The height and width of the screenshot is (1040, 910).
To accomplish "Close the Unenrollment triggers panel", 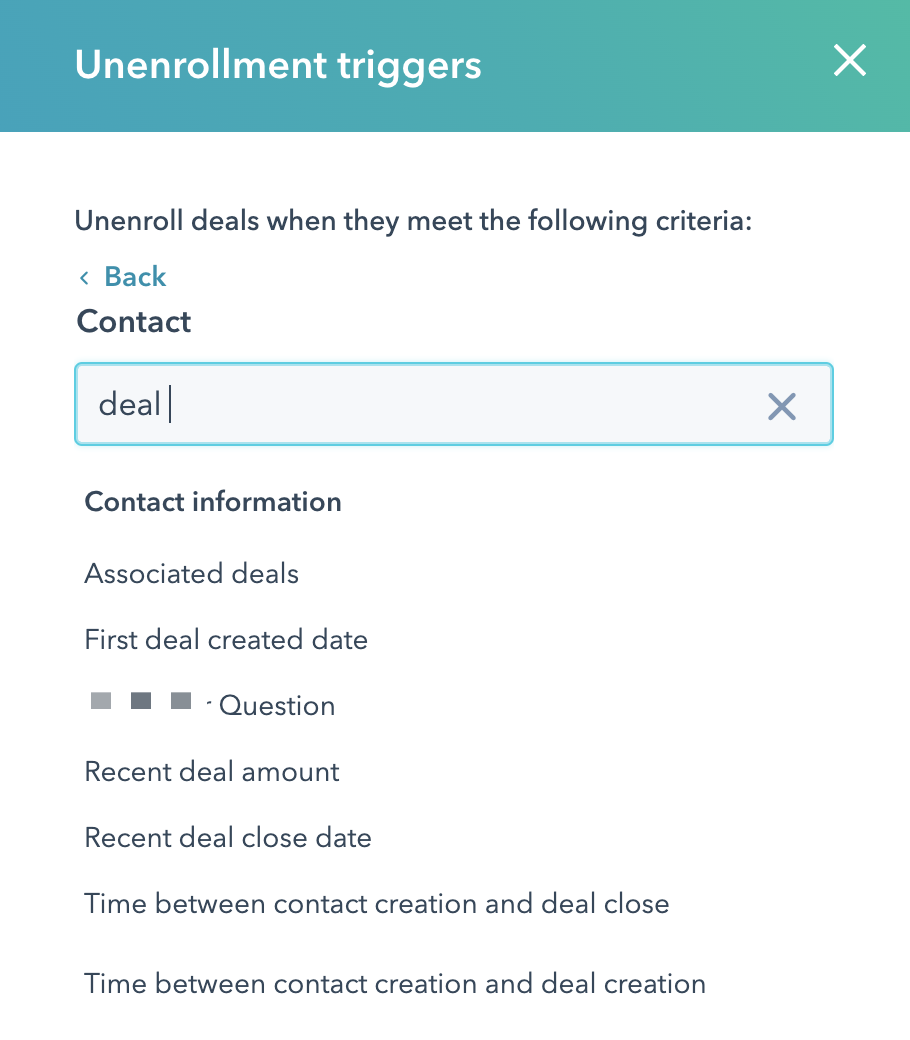I will point(849,62).
